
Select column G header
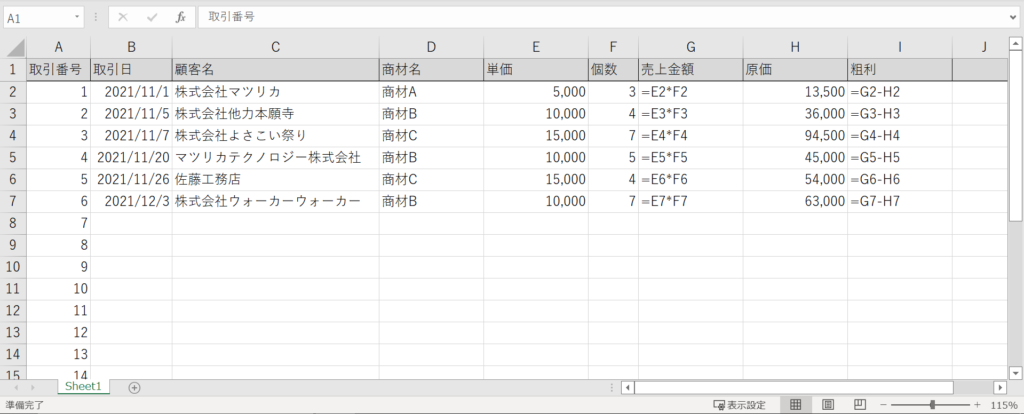click(690, 47)
